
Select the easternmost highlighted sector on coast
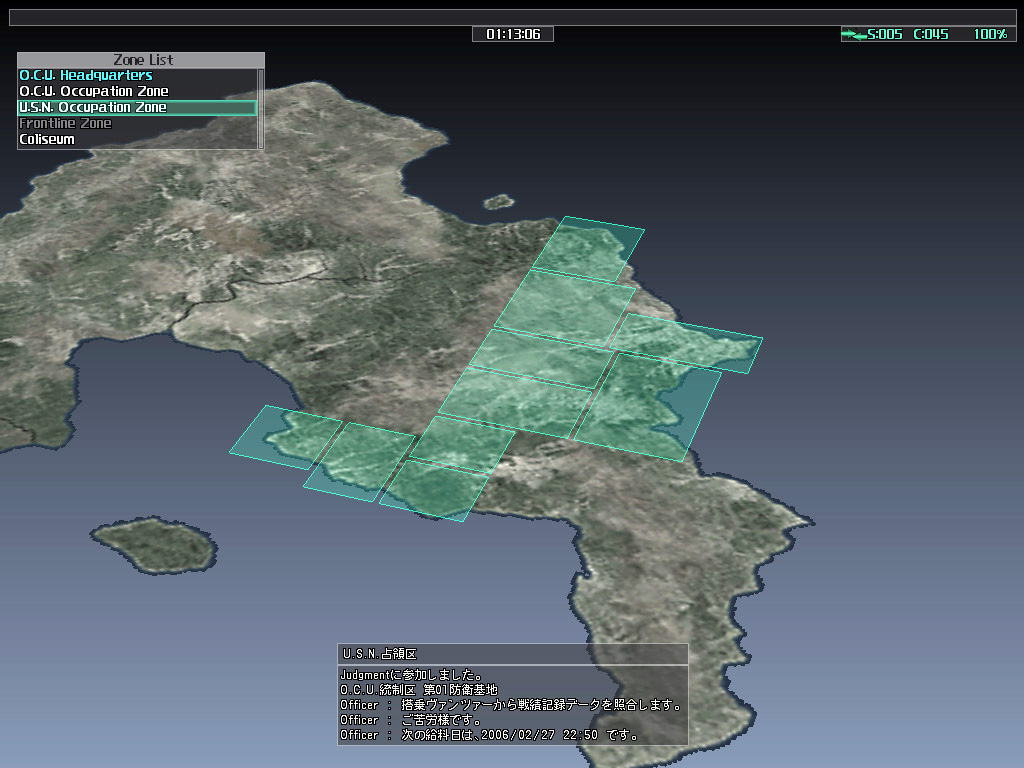point(688,342)
